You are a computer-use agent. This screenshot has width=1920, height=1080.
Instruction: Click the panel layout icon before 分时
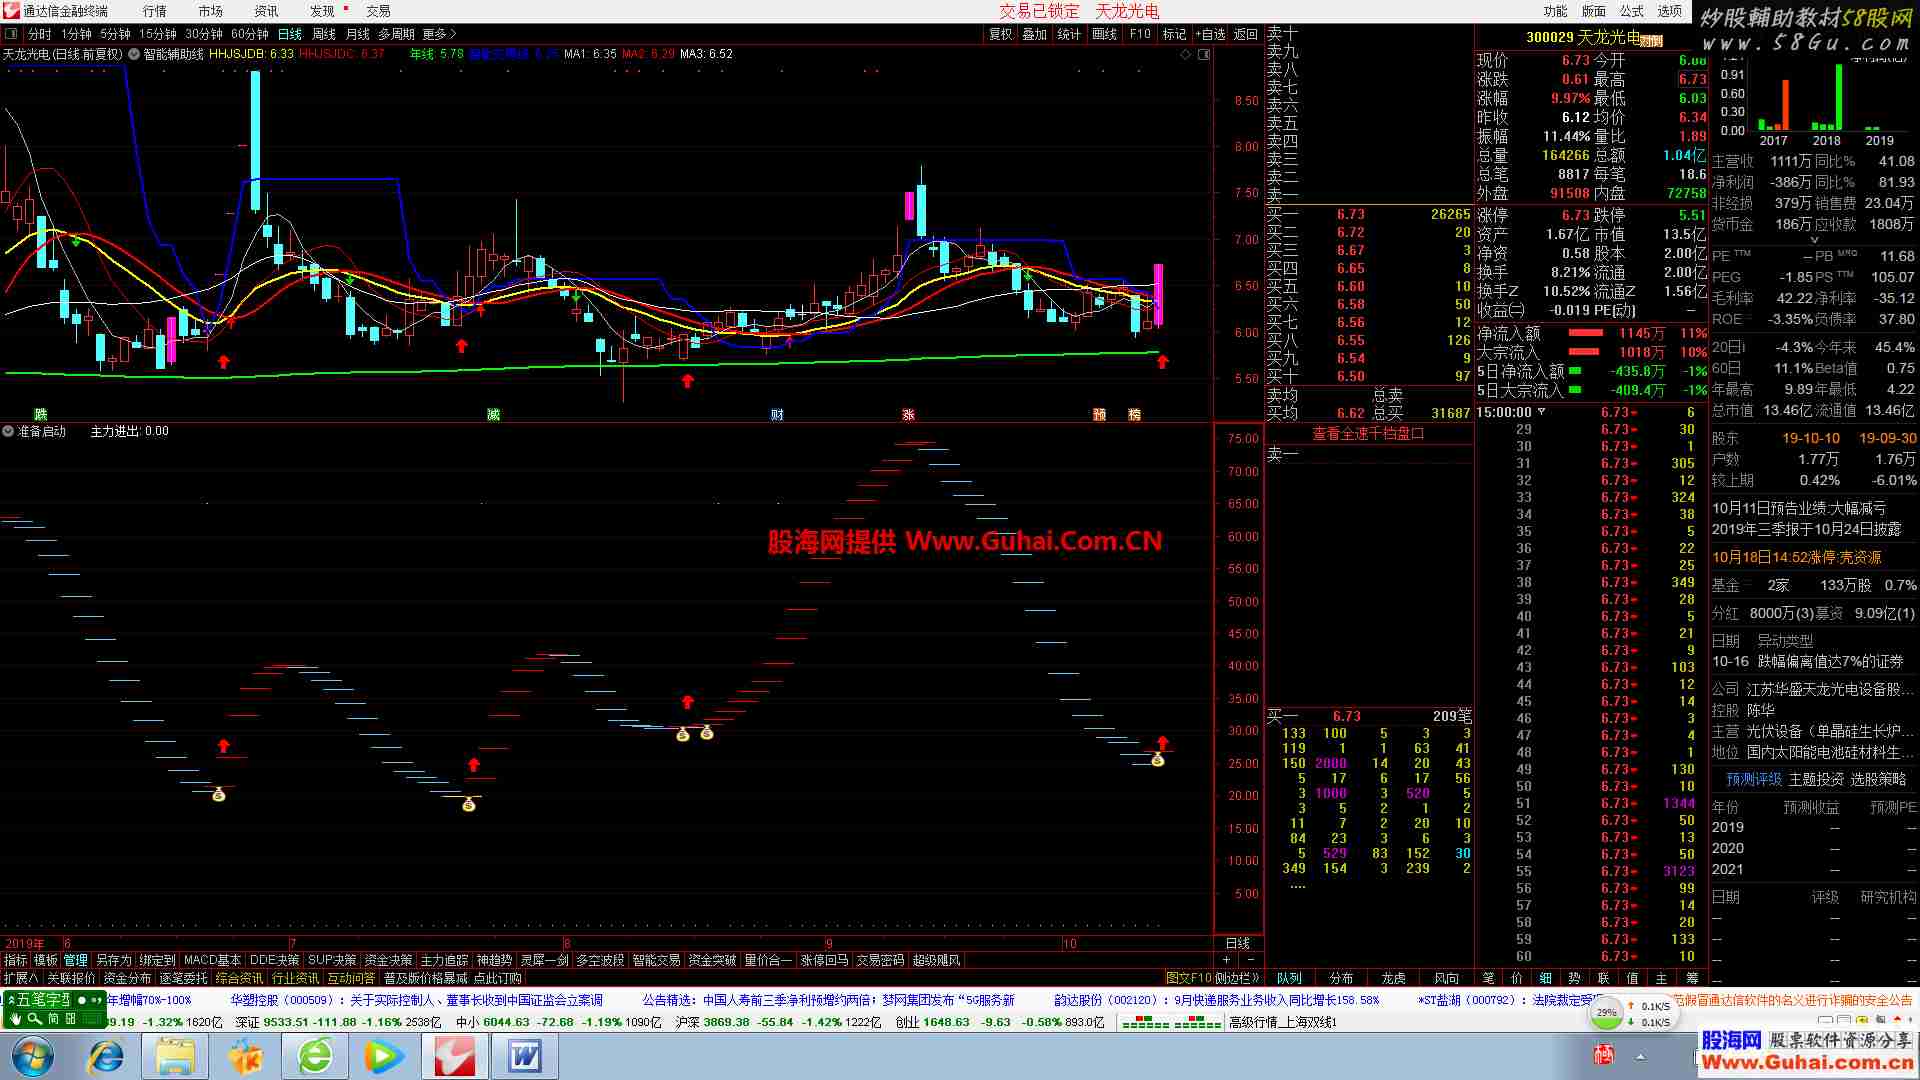(12, 34)
